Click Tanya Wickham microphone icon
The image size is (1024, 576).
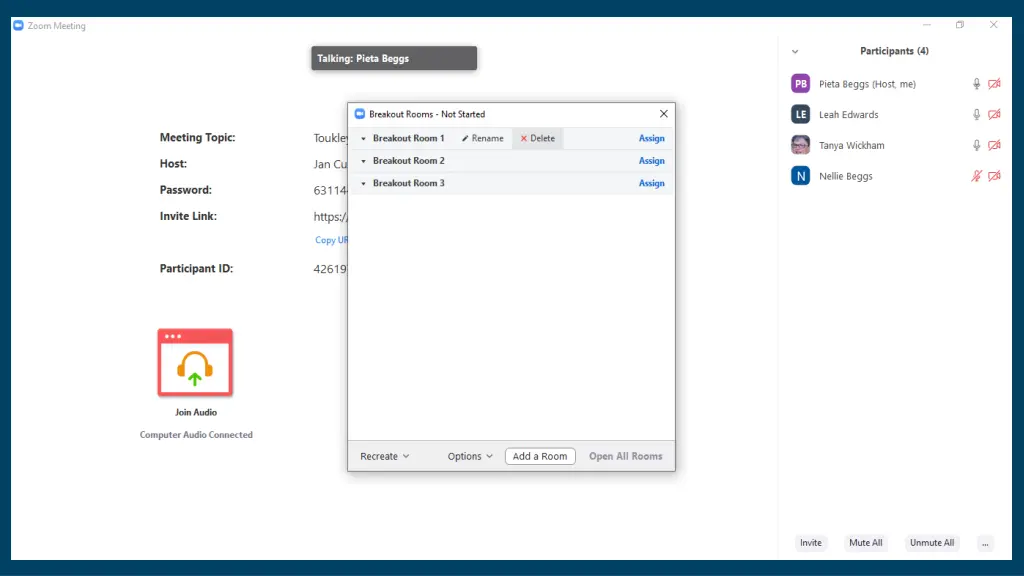pos(976,145)
